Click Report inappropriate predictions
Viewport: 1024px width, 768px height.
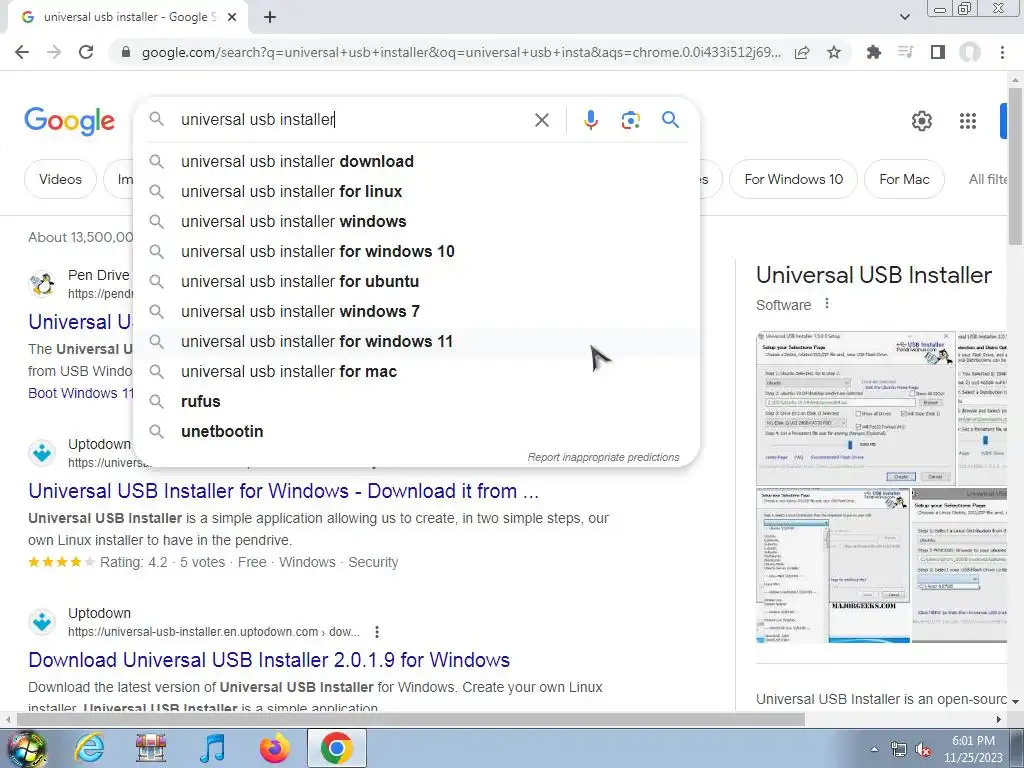tap(603, 457)
